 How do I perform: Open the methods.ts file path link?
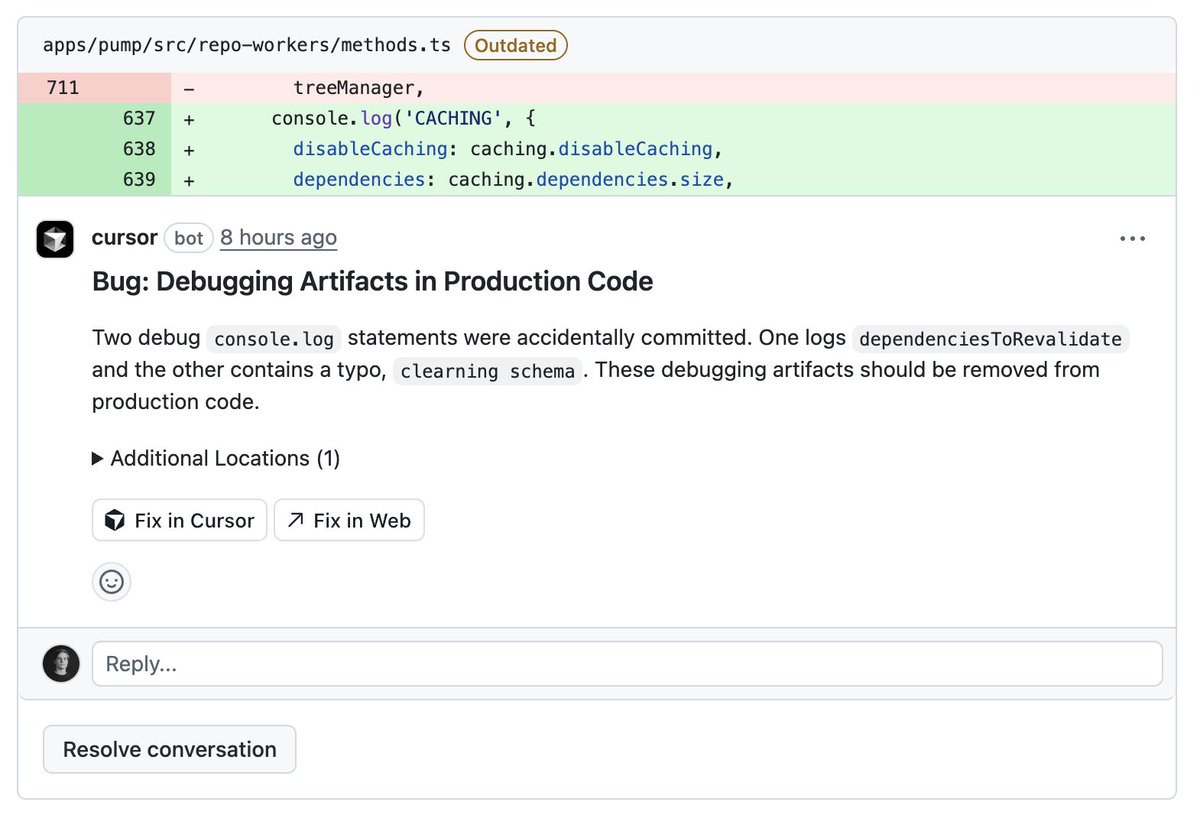pyautogui.click(x=246, y=45)
